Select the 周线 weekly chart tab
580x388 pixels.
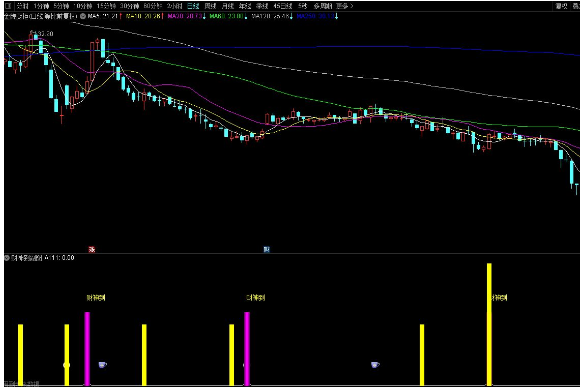coord(210,6)
